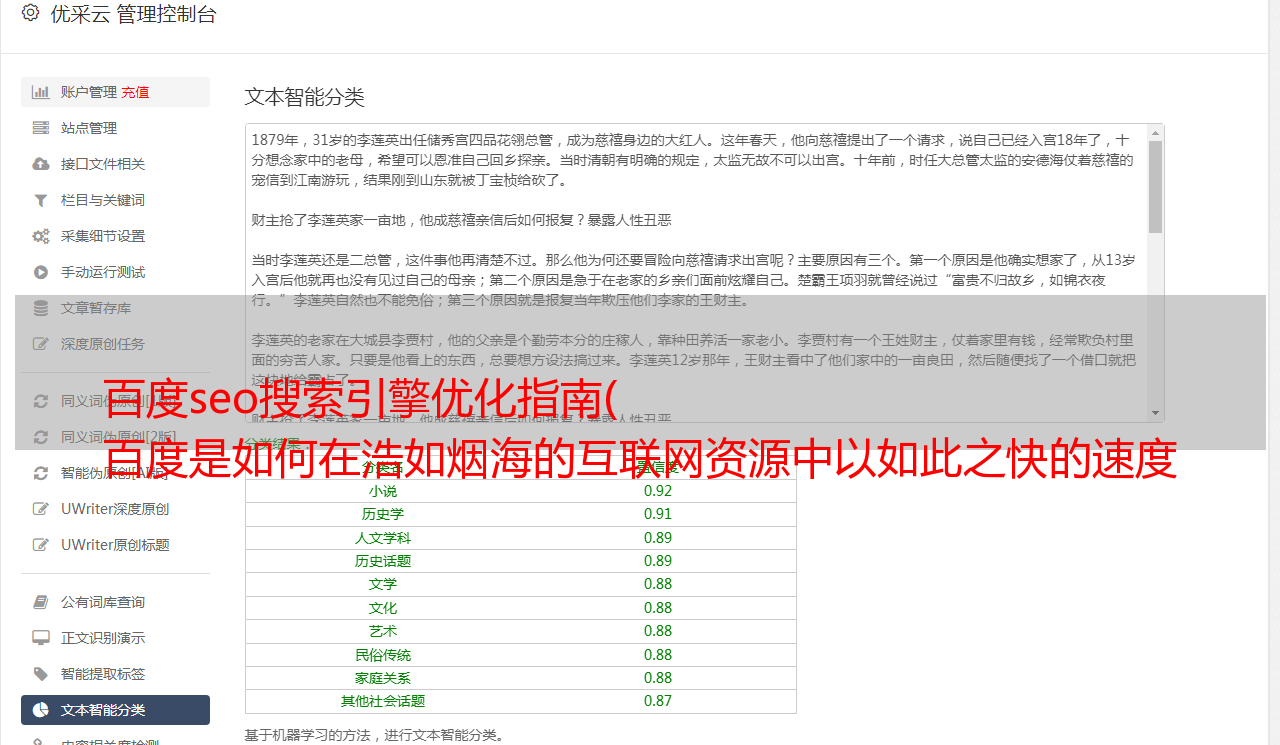The height and width of the screenshot is (745, 1280).
Task: Click the cloud upload icon for 接口文件相关
Action: click(x=41, y=164)
